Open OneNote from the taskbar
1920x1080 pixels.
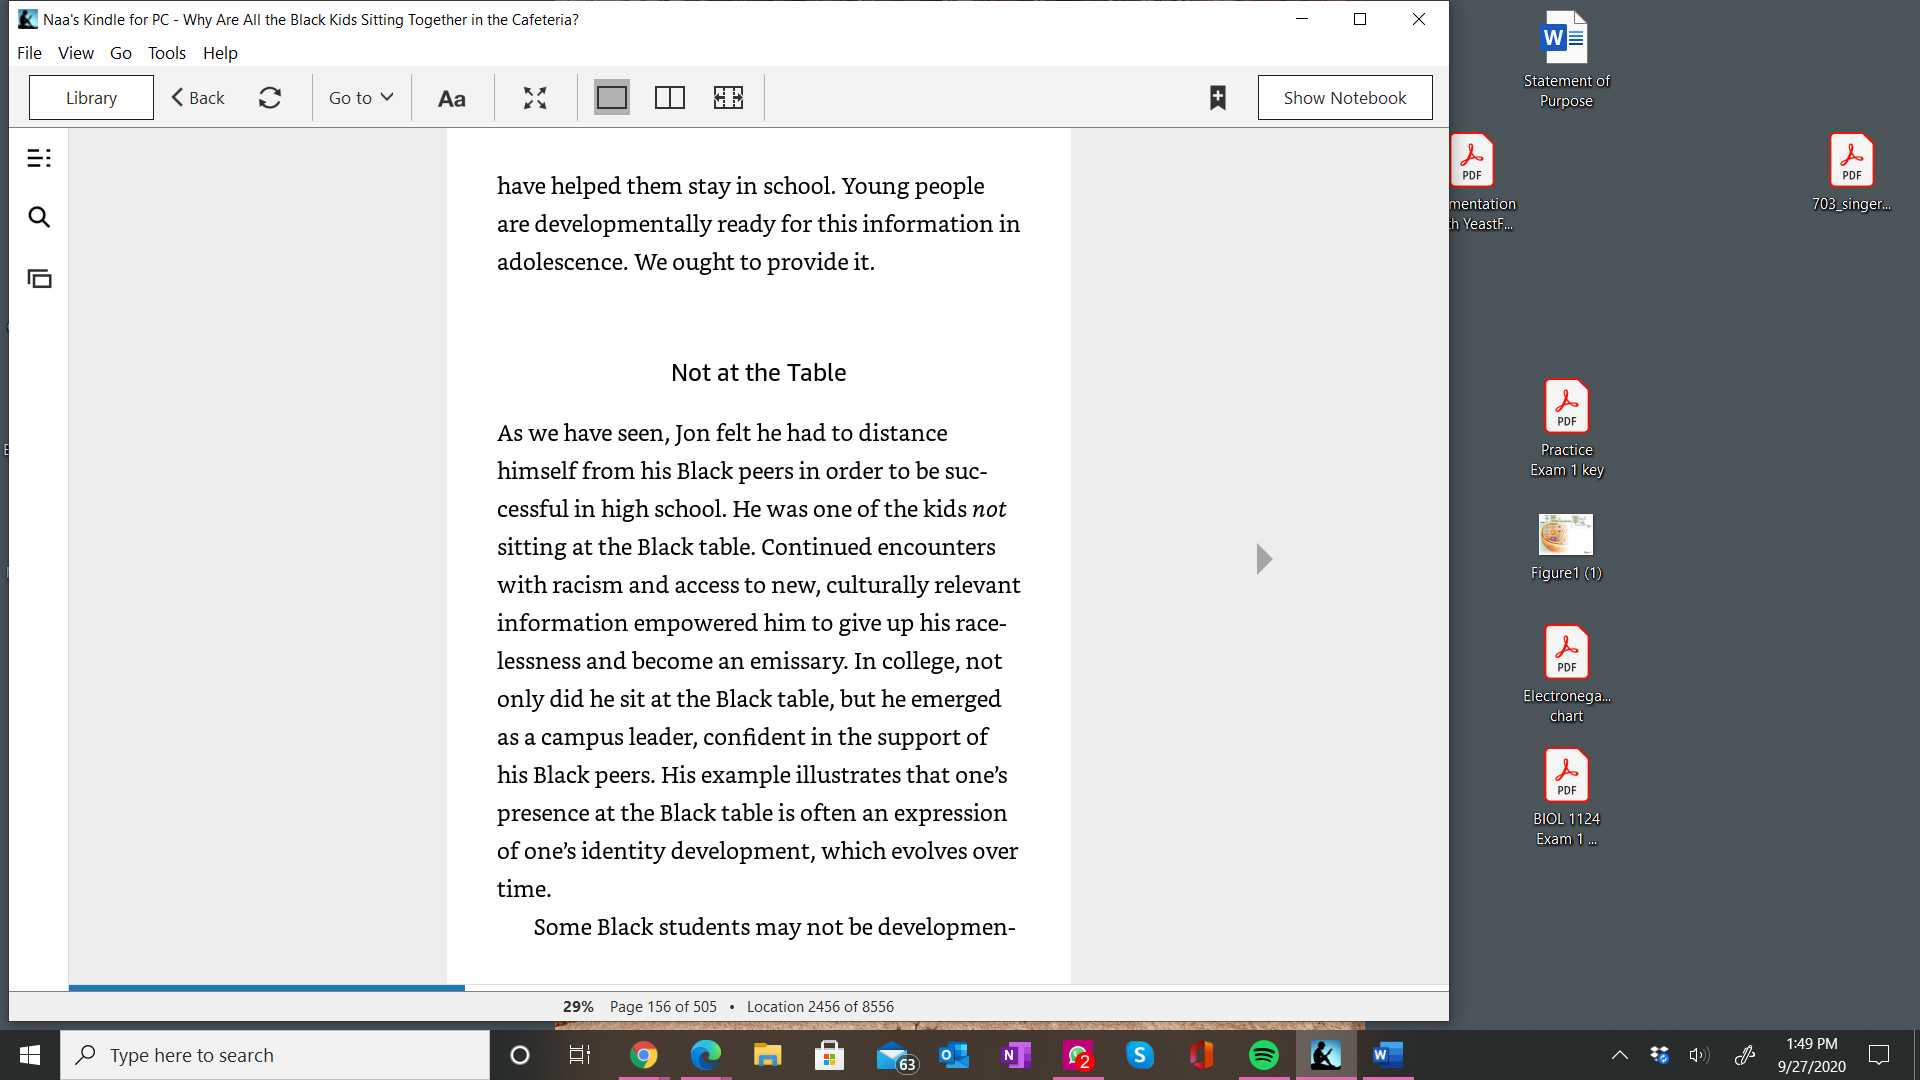[1016, 1055]
